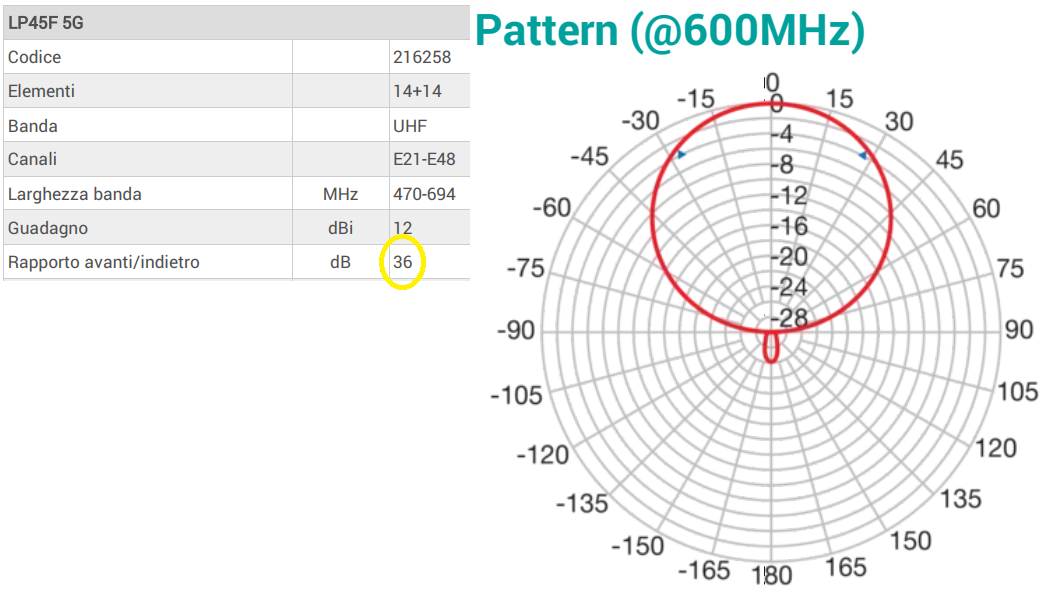Click the -90 degree angle label
Screen dimensions: 1056x595
516,331
